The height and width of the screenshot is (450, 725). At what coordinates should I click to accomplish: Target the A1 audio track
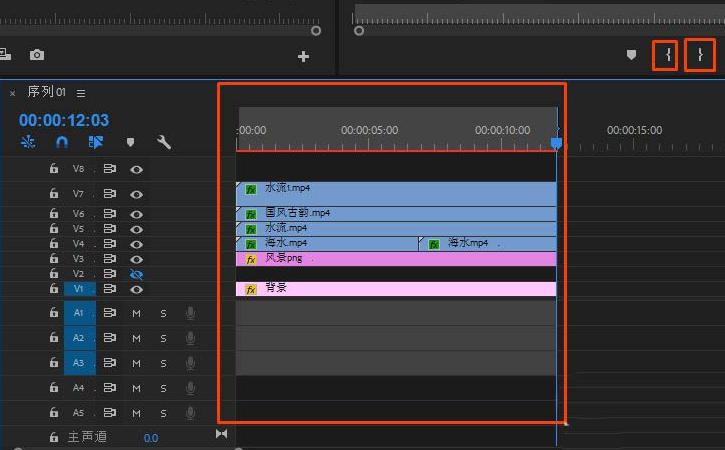pos(80,313)
